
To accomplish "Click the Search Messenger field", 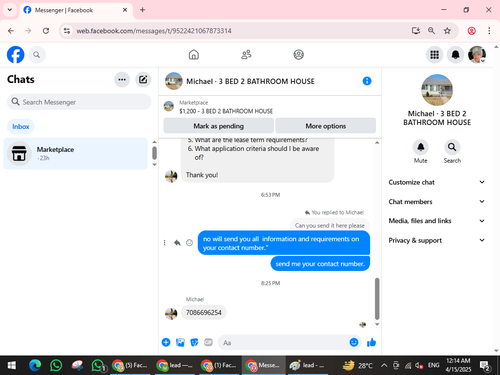I will tap(79, 102).
